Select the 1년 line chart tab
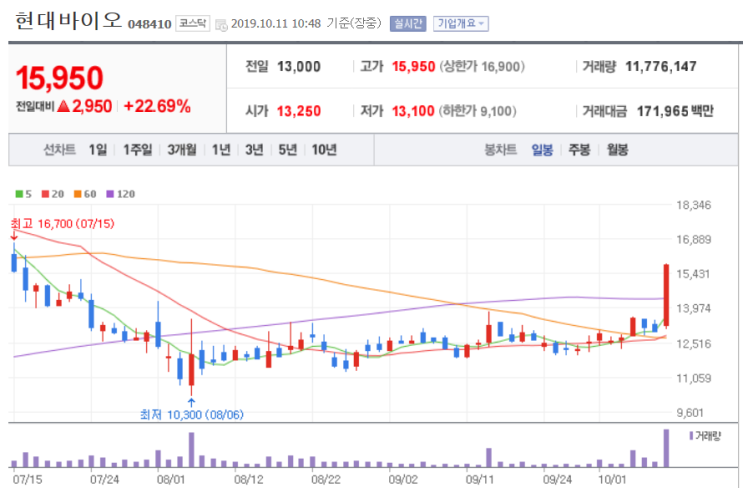 (221, 150)
